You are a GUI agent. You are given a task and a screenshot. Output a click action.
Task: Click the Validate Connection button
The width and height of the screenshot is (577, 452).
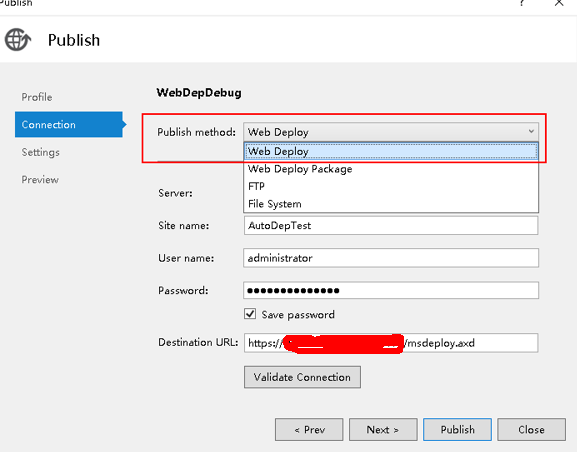(x=302, y=377)
